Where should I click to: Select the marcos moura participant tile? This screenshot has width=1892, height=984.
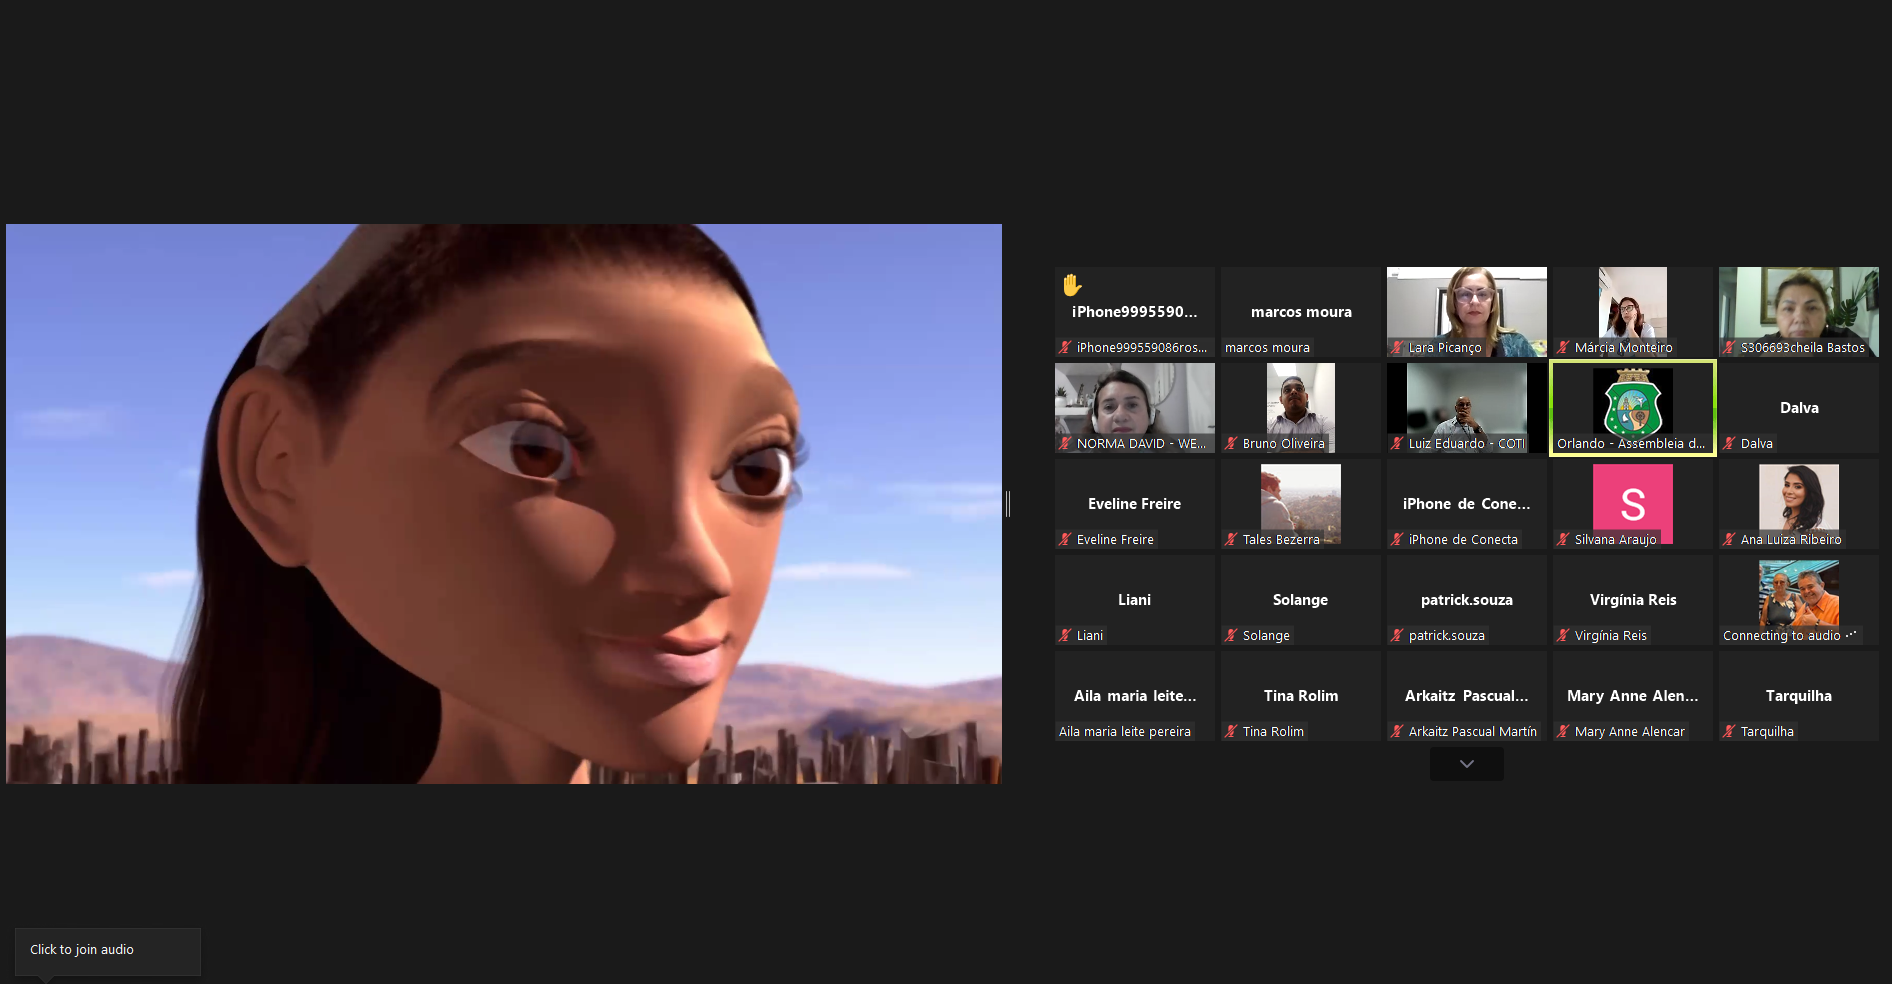click(x=1300, y=312)
